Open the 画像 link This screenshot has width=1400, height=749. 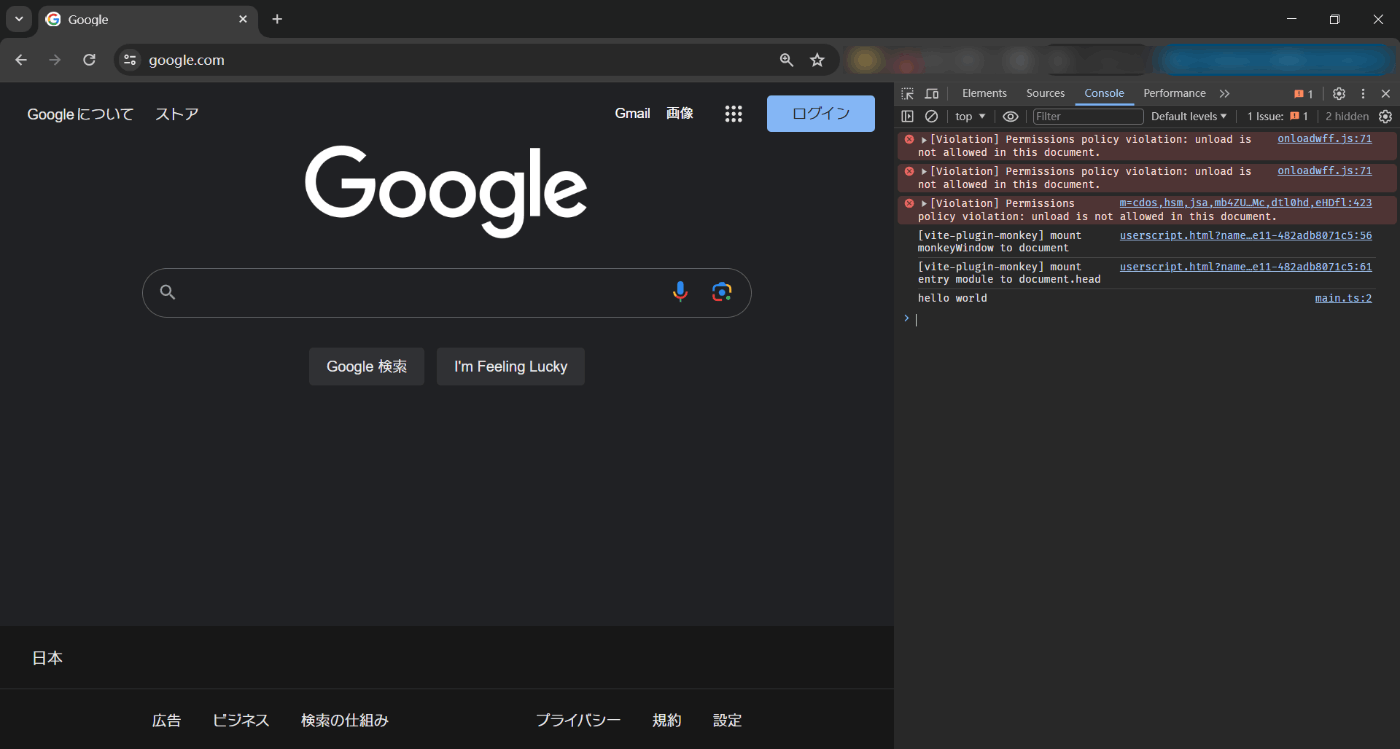tap(680, 113)
